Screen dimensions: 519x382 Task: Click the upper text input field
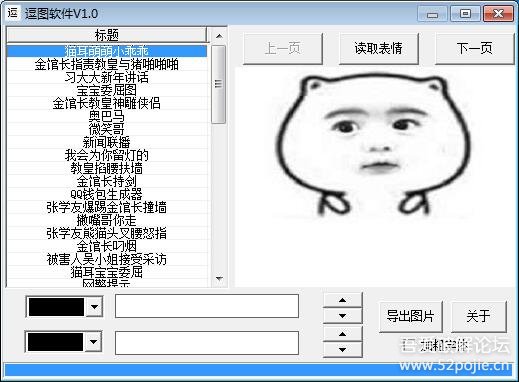pos(207,306)
